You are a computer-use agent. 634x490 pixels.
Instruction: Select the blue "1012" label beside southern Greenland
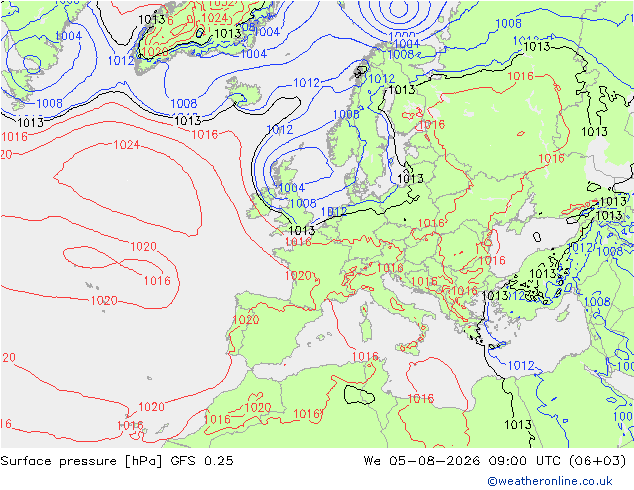coord(121,61)
